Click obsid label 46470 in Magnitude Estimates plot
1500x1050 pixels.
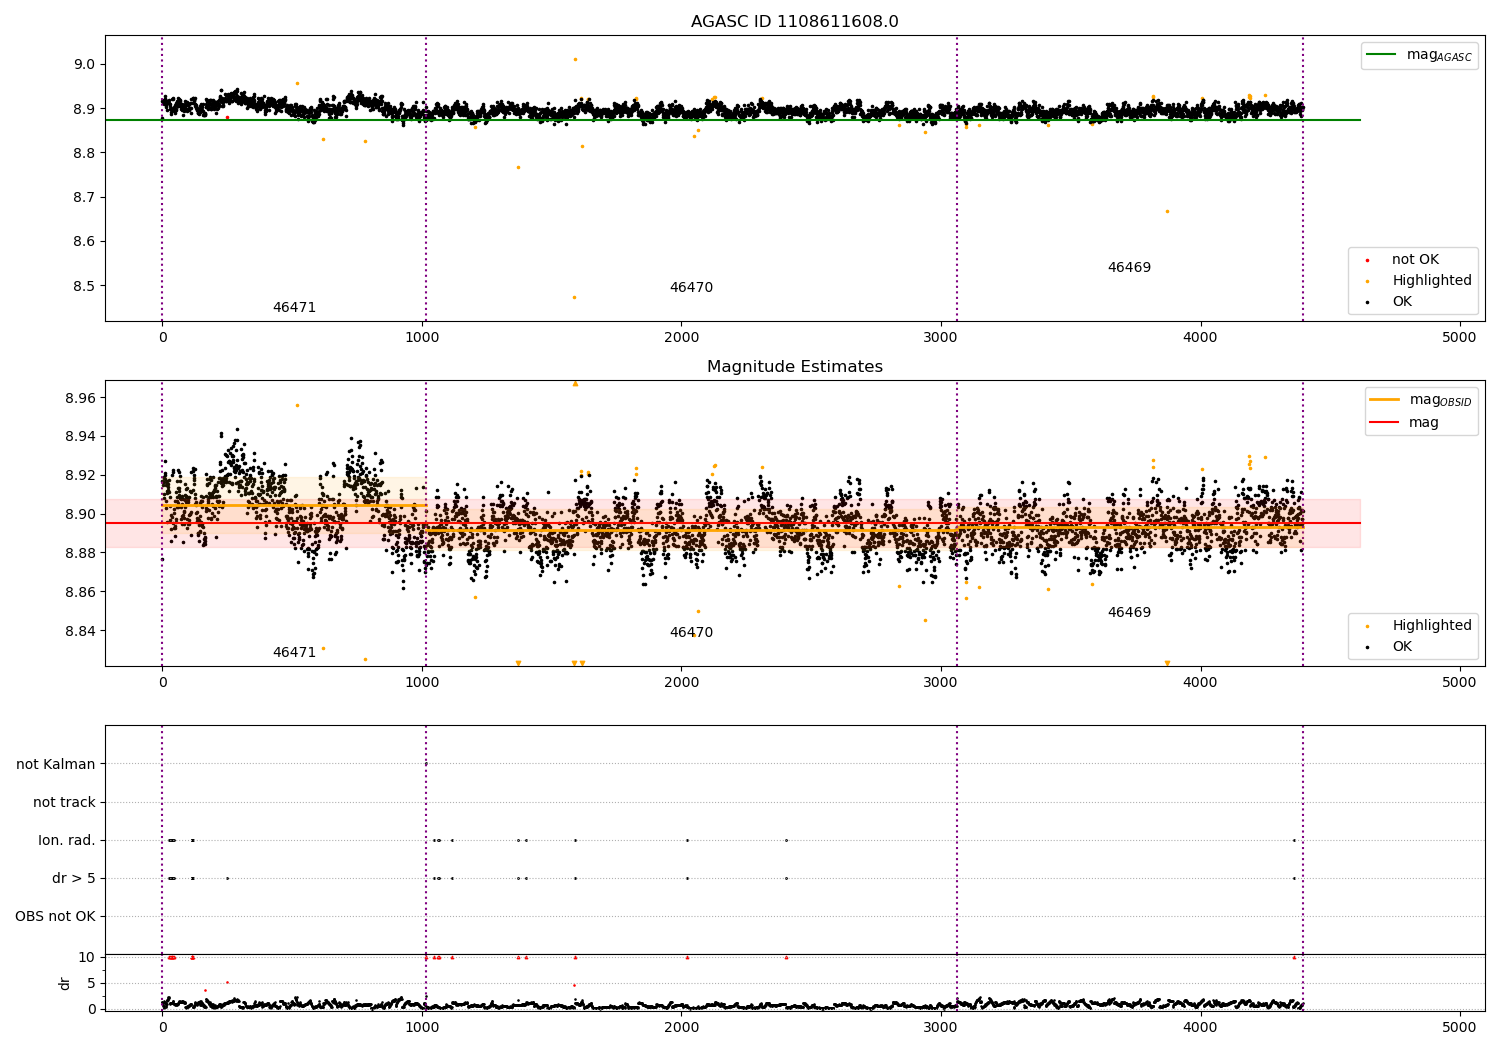coord(691,633)
